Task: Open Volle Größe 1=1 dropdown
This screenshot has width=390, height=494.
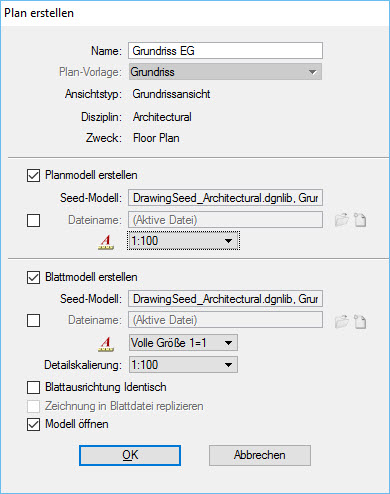Action: click(x=183, y=343)
